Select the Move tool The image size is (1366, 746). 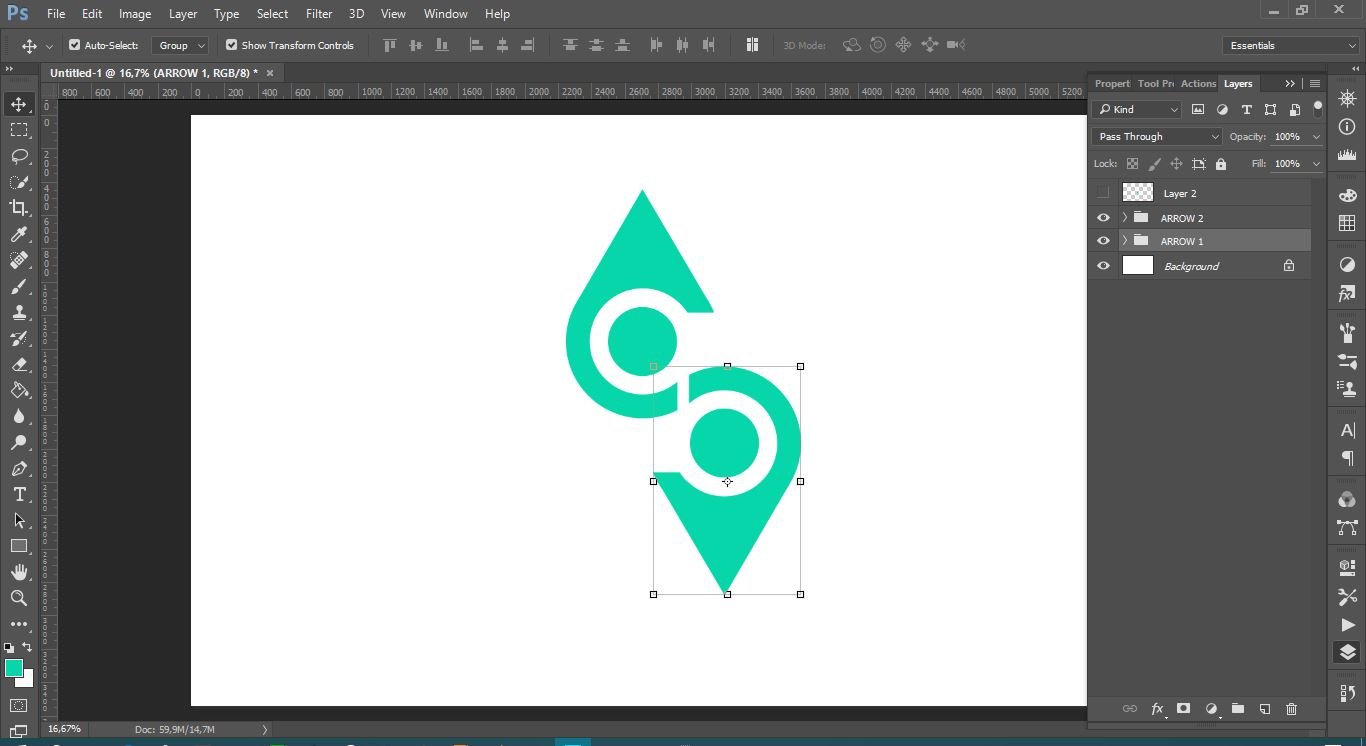point(19,104)
